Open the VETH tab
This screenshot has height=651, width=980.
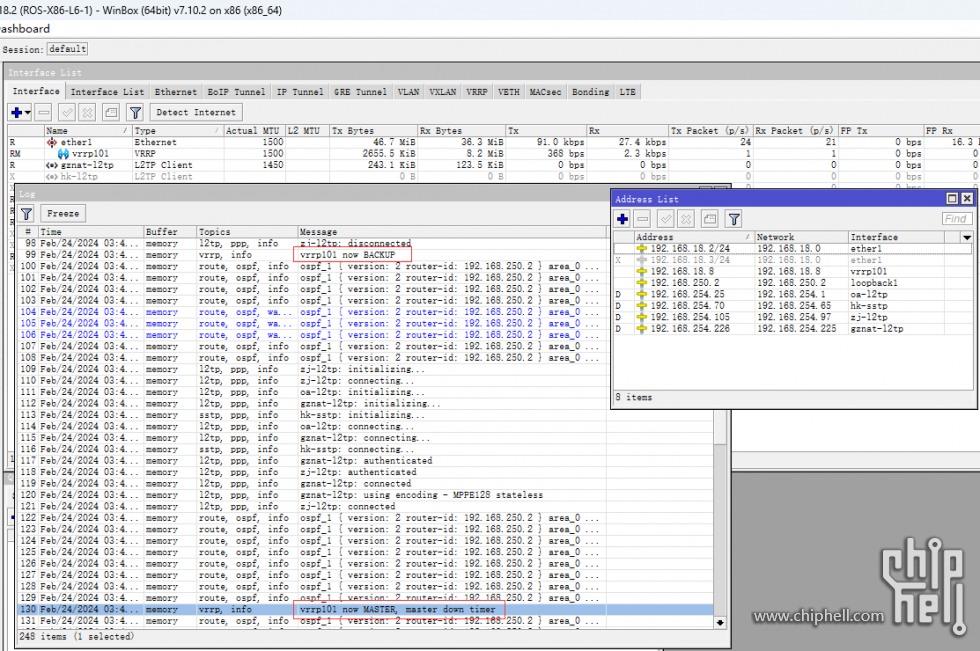(509, 92)
